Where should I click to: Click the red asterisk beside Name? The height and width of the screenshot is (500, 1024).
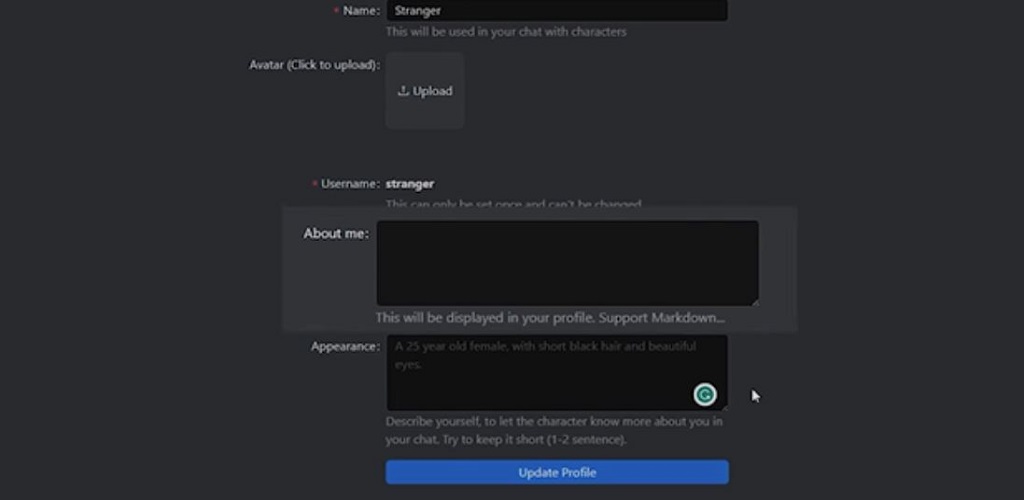[336, 11]
